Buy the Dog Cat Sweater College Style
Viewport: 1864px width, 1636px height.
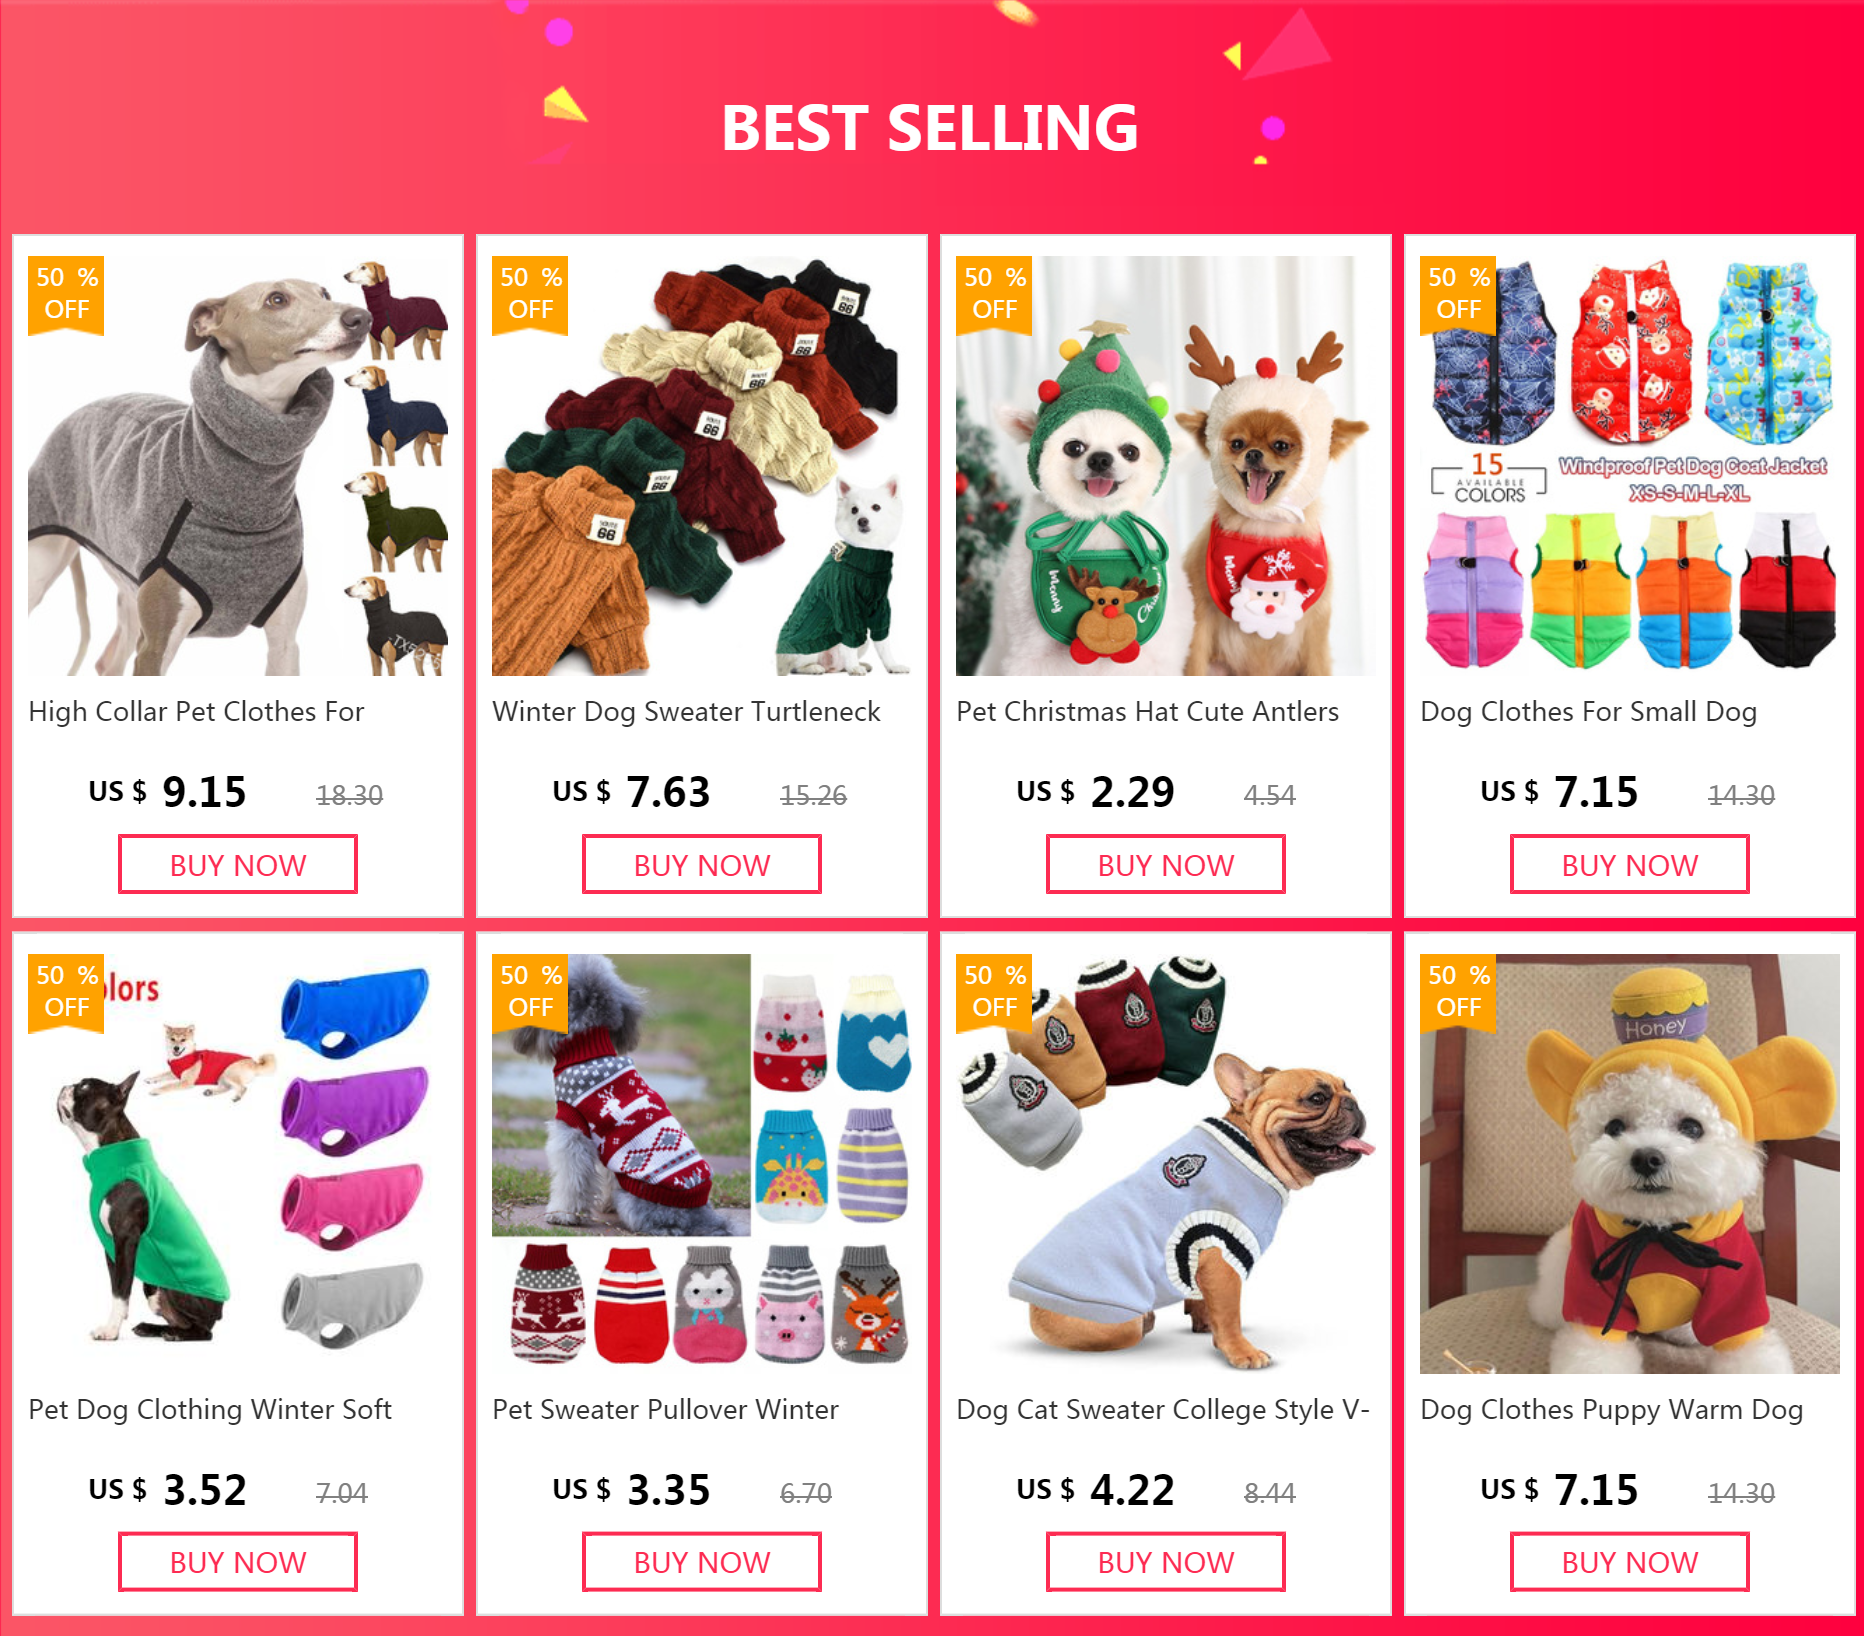click(1166, 1562)
